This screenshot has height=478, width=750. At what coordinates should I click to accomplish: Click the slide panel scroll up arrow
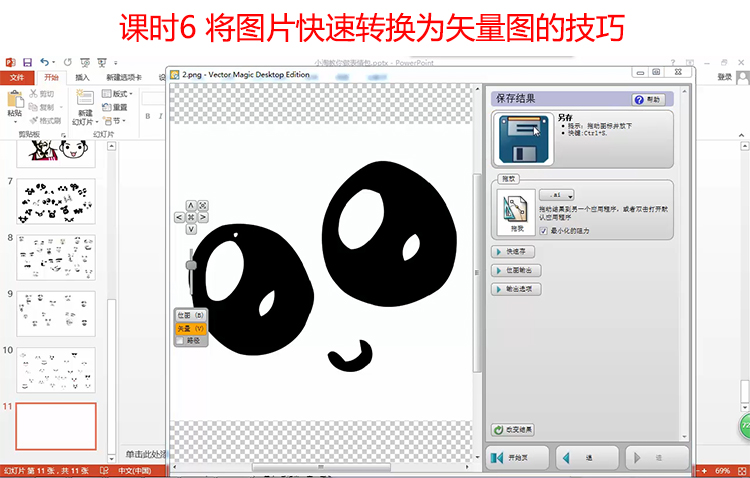pos(111,146)
